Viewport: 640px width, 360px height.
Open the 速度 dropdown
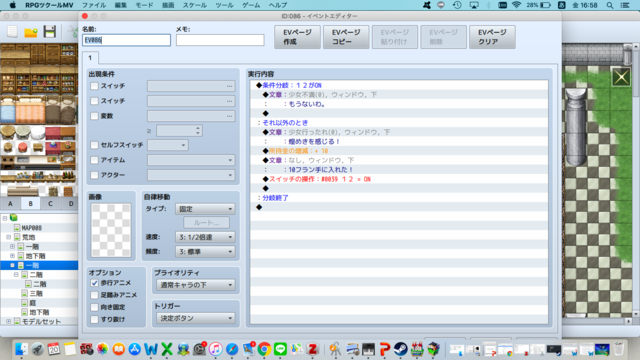pyautogui.click(x=205, y=237)
